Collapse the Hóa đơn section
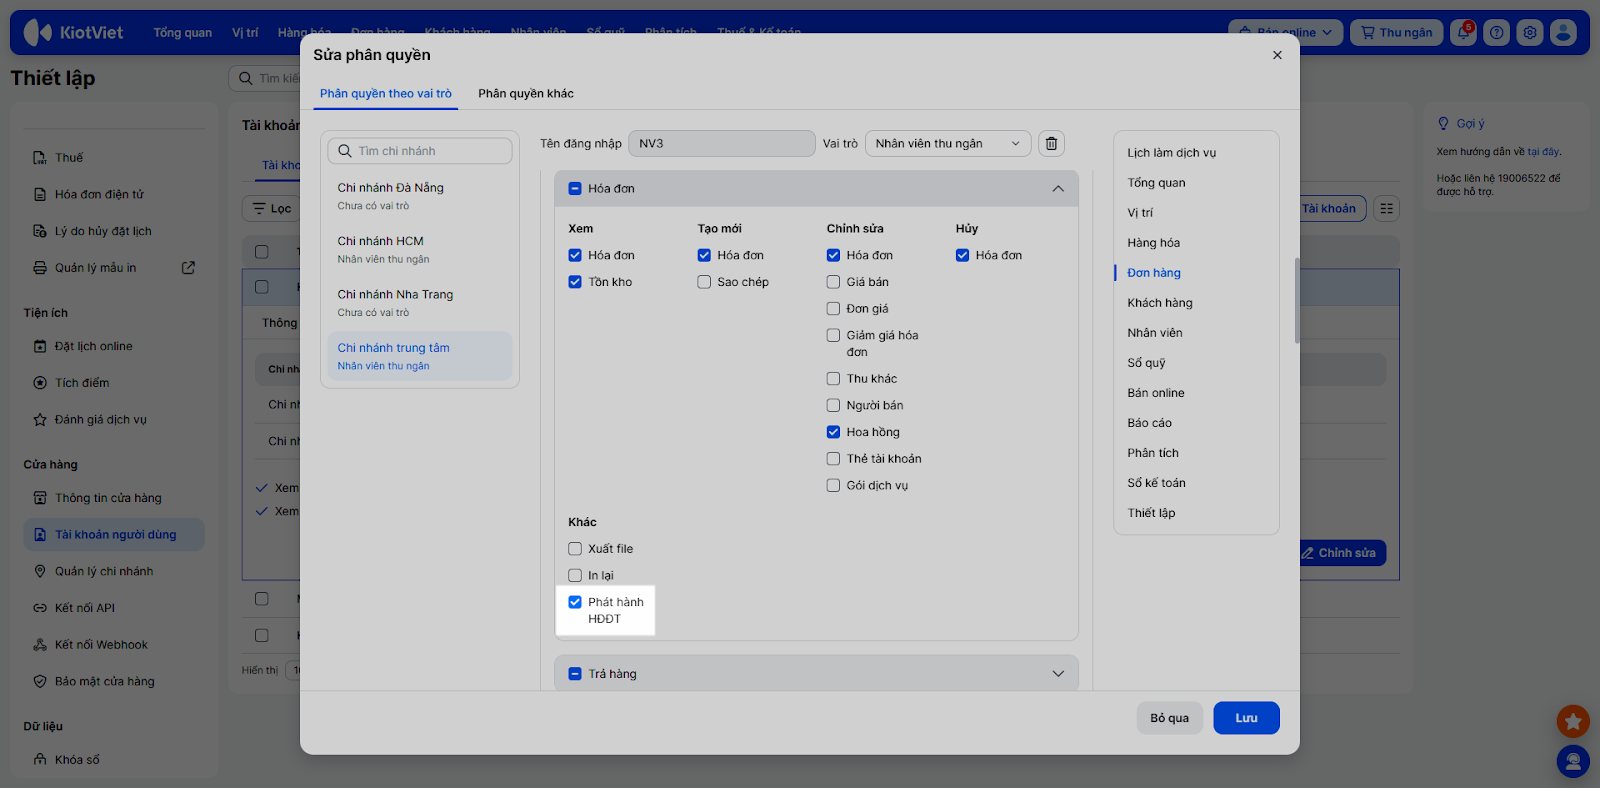Viewport: 1600px width, 788px height. [1057, 189]
